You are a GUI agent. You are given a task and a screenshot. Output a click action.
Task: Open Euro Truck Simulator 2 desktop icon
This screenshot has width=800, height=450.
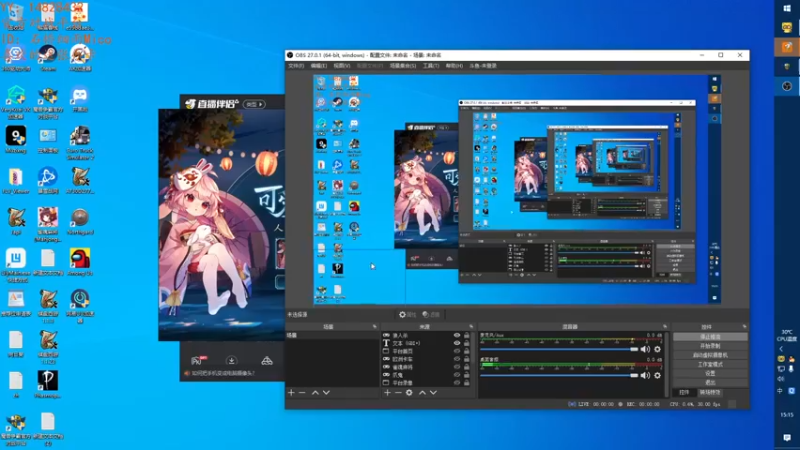80,143
